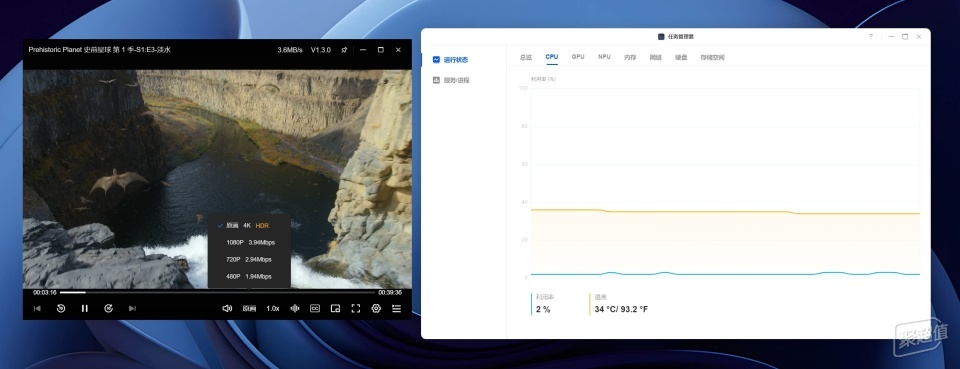This screenshot has width=960, height=369.
Task: Click the rewind seconds icon
Action: click(x=61, y=308)
